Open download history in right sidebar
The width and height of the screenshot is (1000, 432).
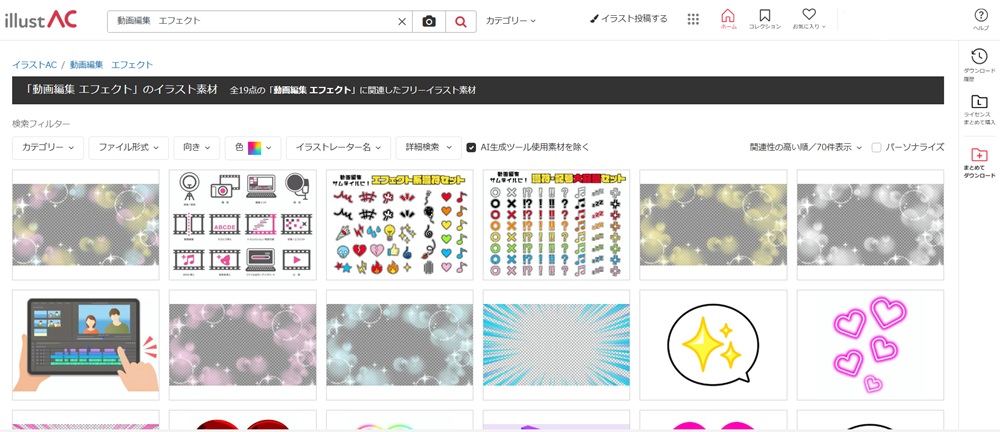(x=979, y=62)
